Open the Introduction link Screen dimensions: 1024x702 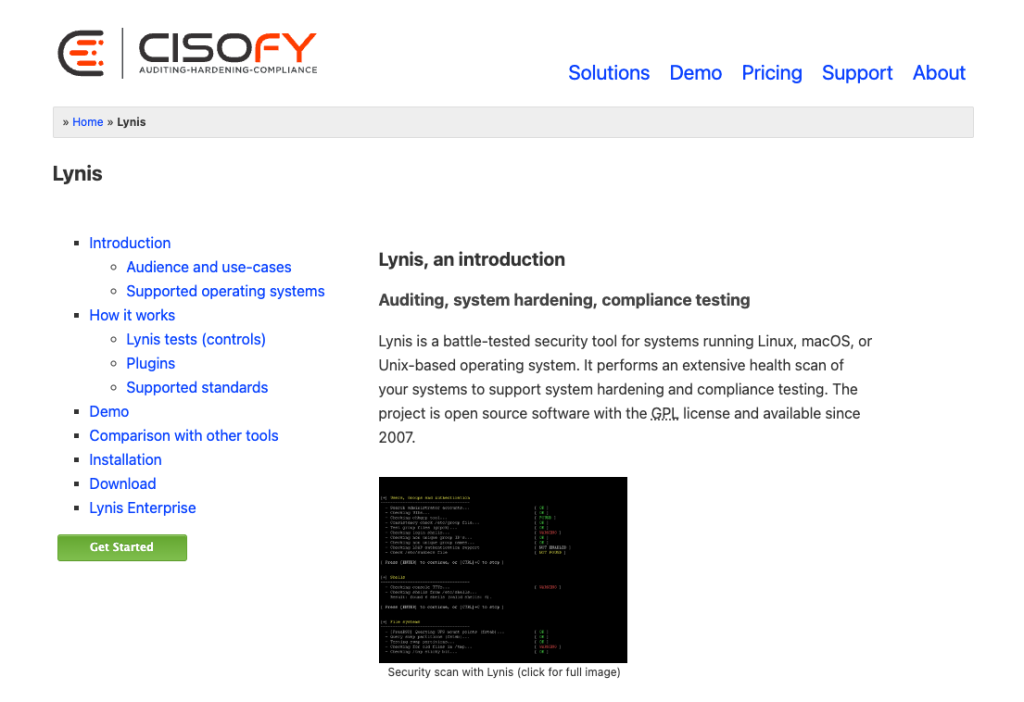tap(129, 243)
